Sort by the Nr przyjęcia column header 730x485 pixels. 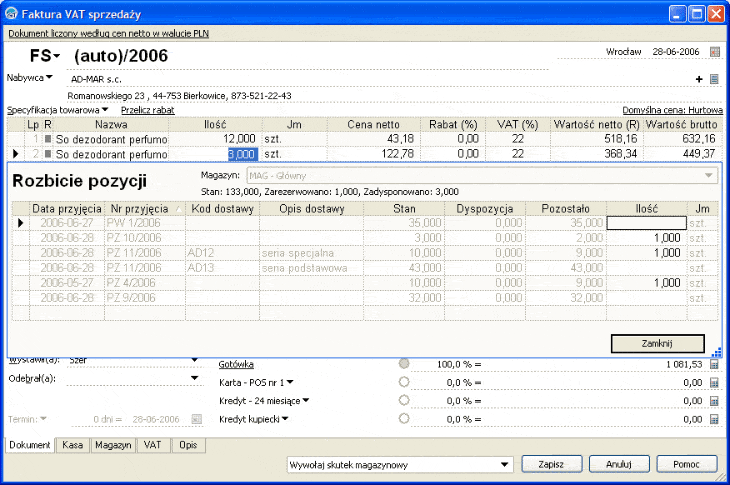pos(145,209)
